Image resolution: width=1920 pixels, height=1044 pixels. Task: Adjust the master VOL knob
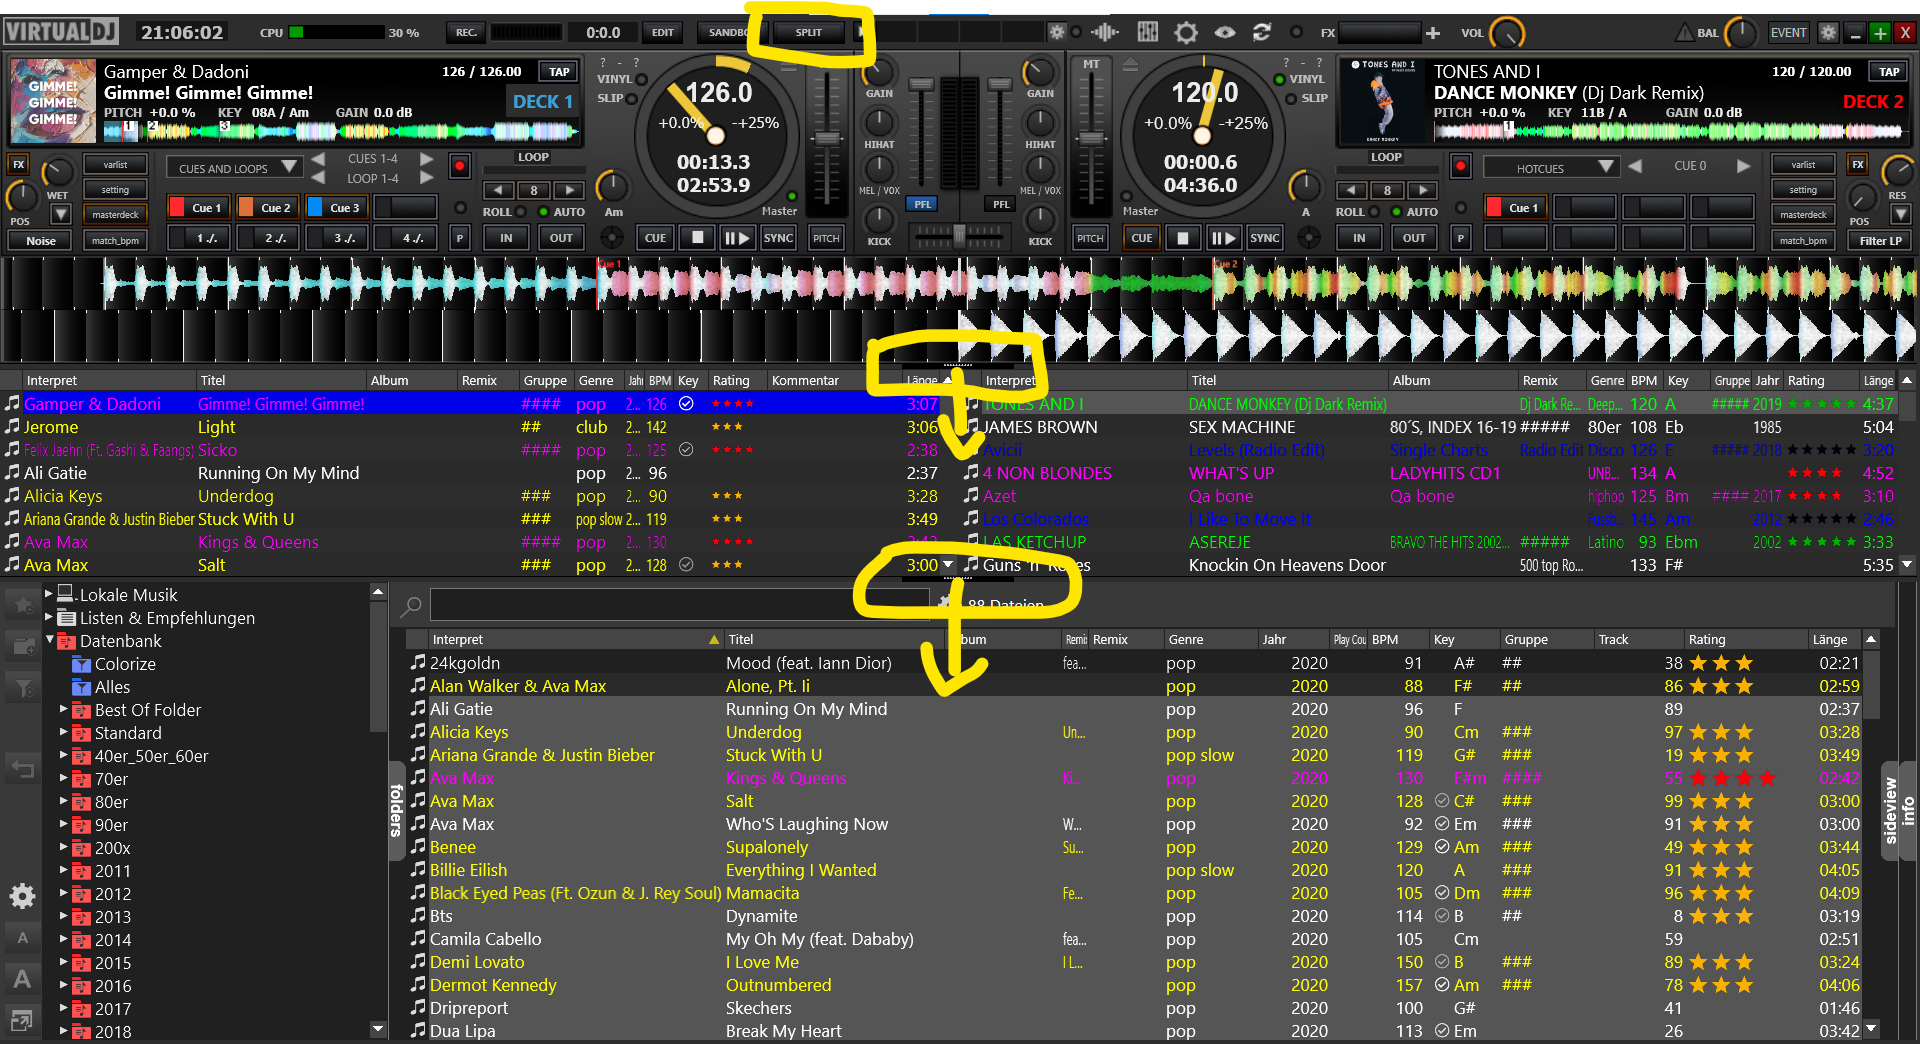point(1508,33)
